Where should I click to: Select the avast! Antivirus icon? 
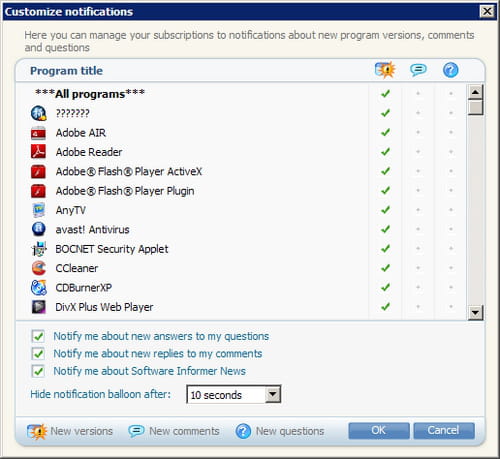point(39,229)
